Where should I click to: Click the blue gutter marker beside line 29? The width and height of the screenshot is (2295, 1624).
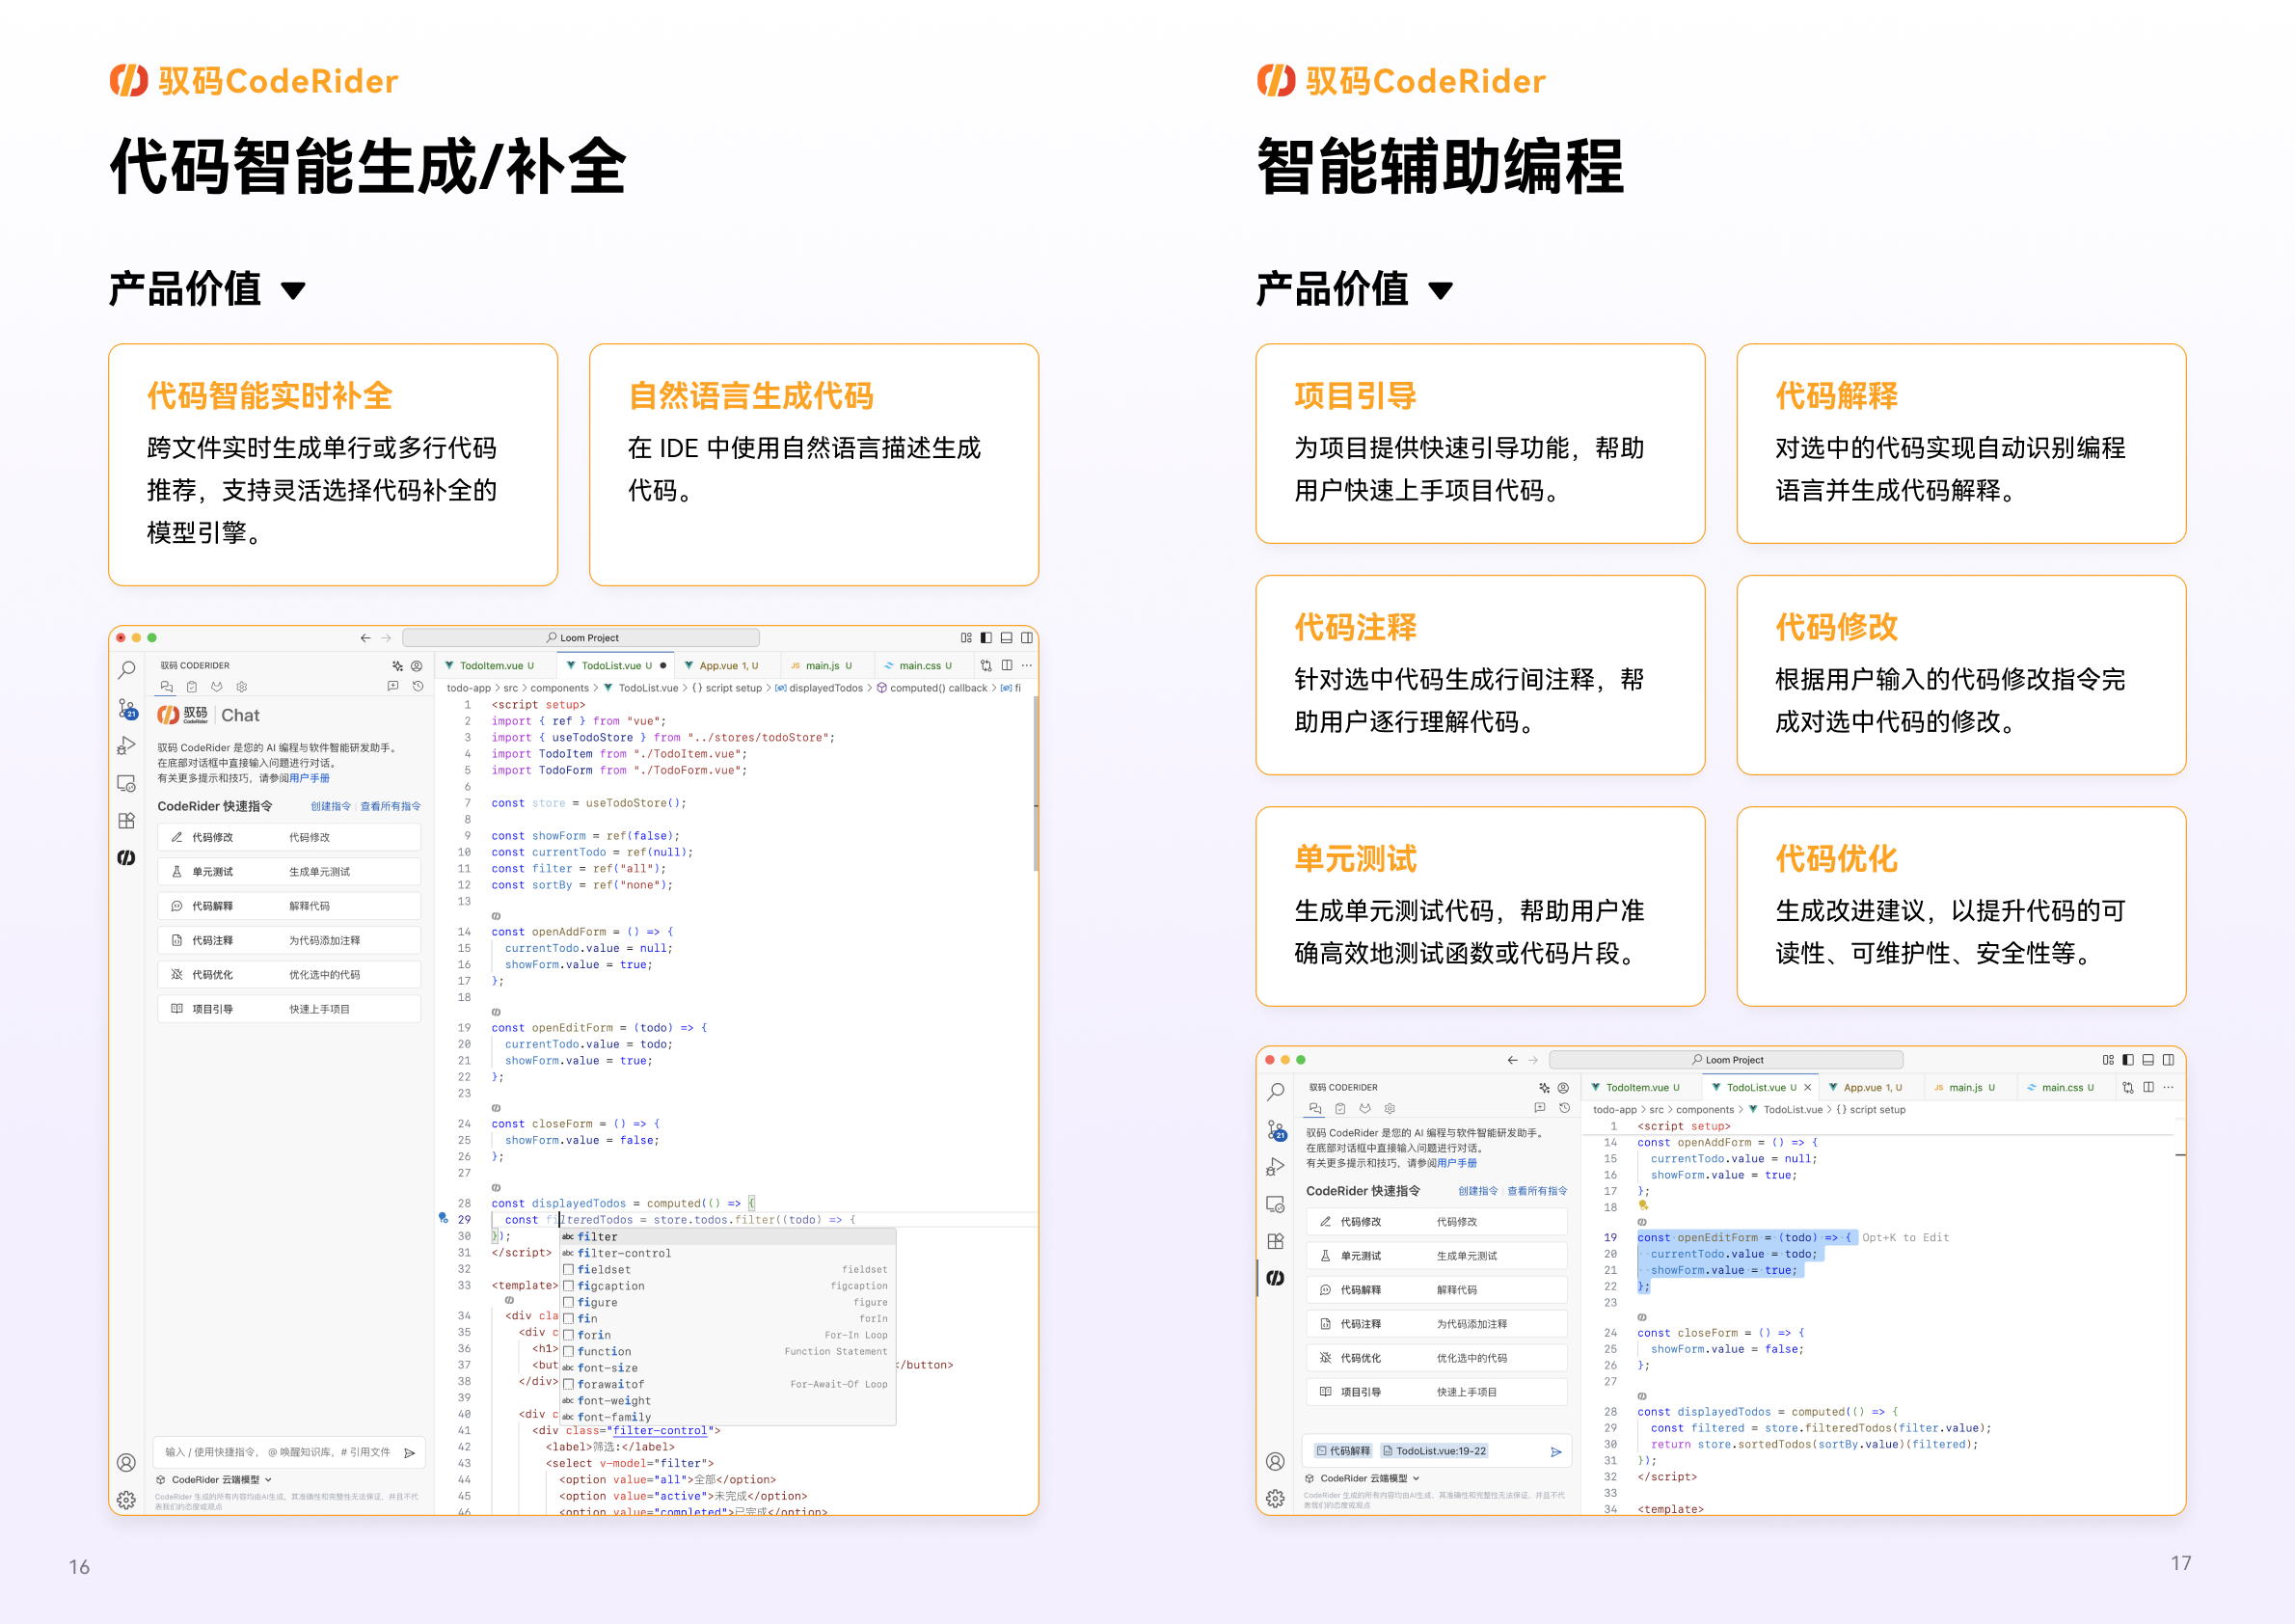point(443,1218)
